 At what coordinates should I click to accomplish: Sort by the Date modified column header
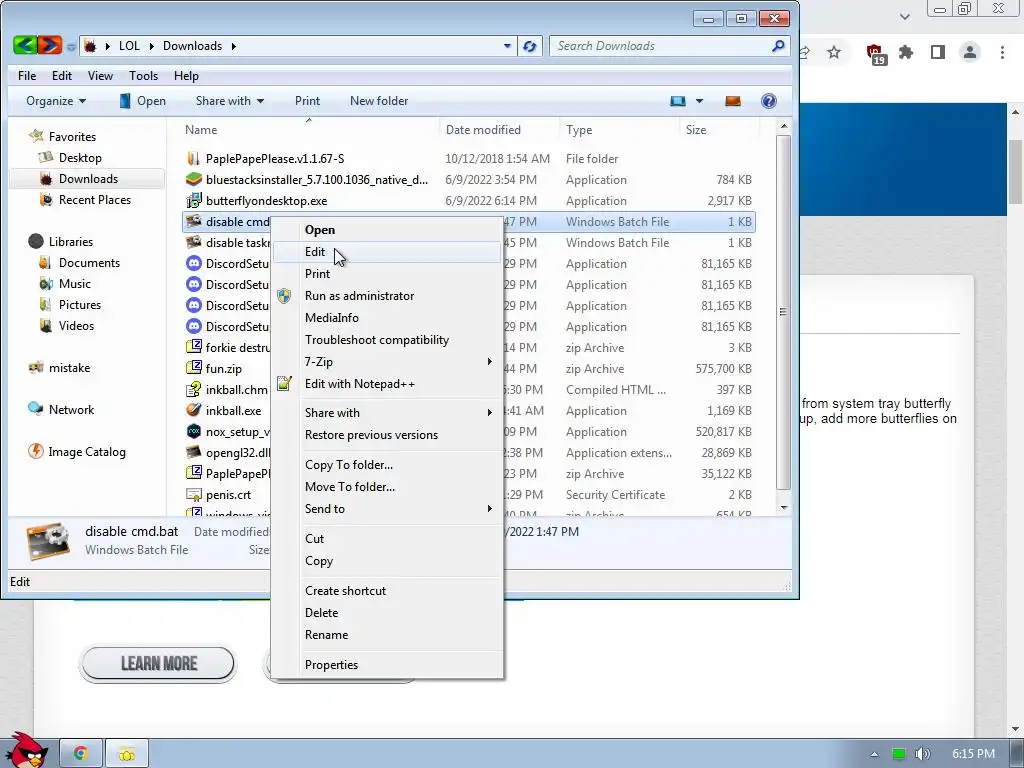click(x=500, y=129)
